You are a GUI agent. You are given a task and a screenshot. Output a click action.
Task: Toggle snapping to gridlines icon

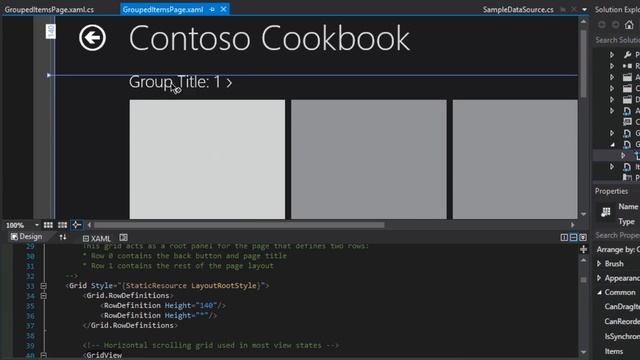point(62,225)
